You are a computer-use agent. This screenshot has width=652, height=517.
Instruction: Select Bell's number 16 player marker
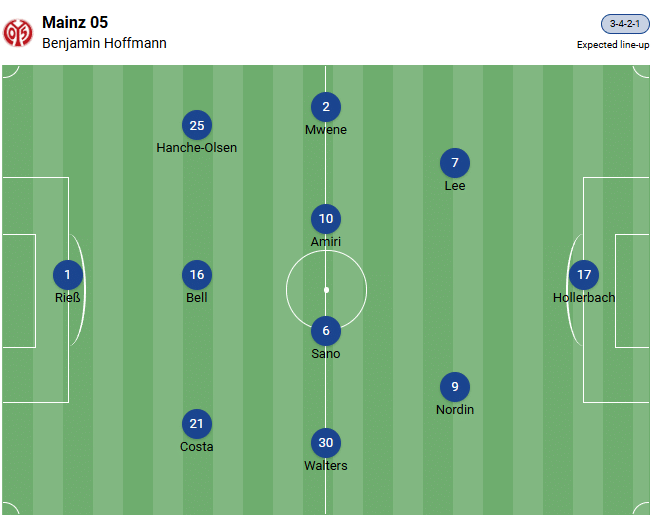[197, 275]
